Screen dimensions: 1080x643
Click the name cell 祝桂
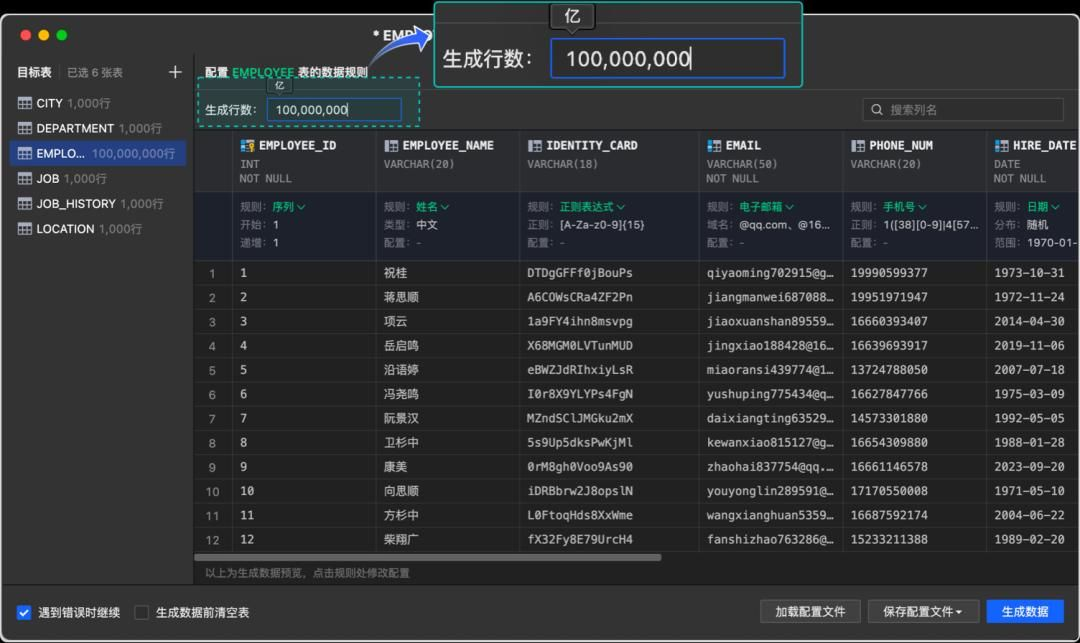click(x=395, y=273)
